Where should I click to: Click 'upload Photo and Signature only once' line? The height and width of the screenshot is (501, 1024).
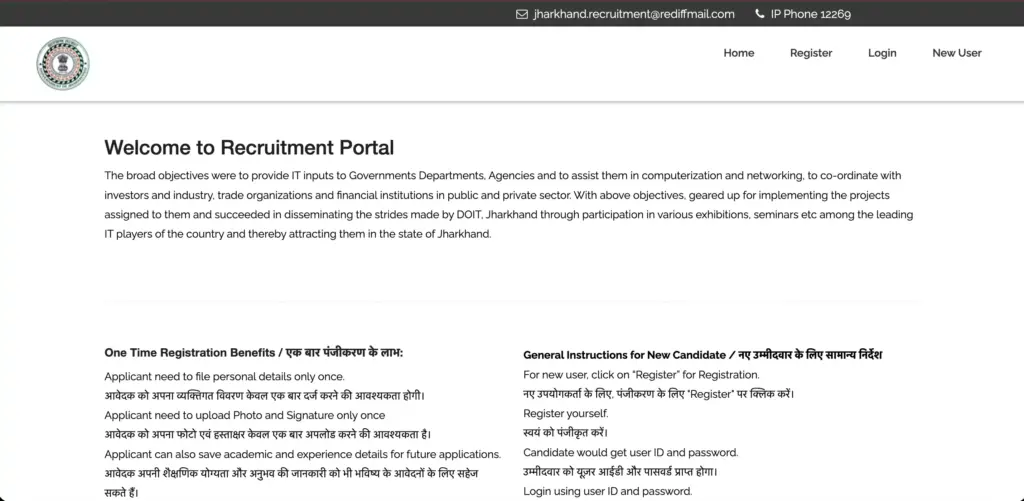[244, 415]
